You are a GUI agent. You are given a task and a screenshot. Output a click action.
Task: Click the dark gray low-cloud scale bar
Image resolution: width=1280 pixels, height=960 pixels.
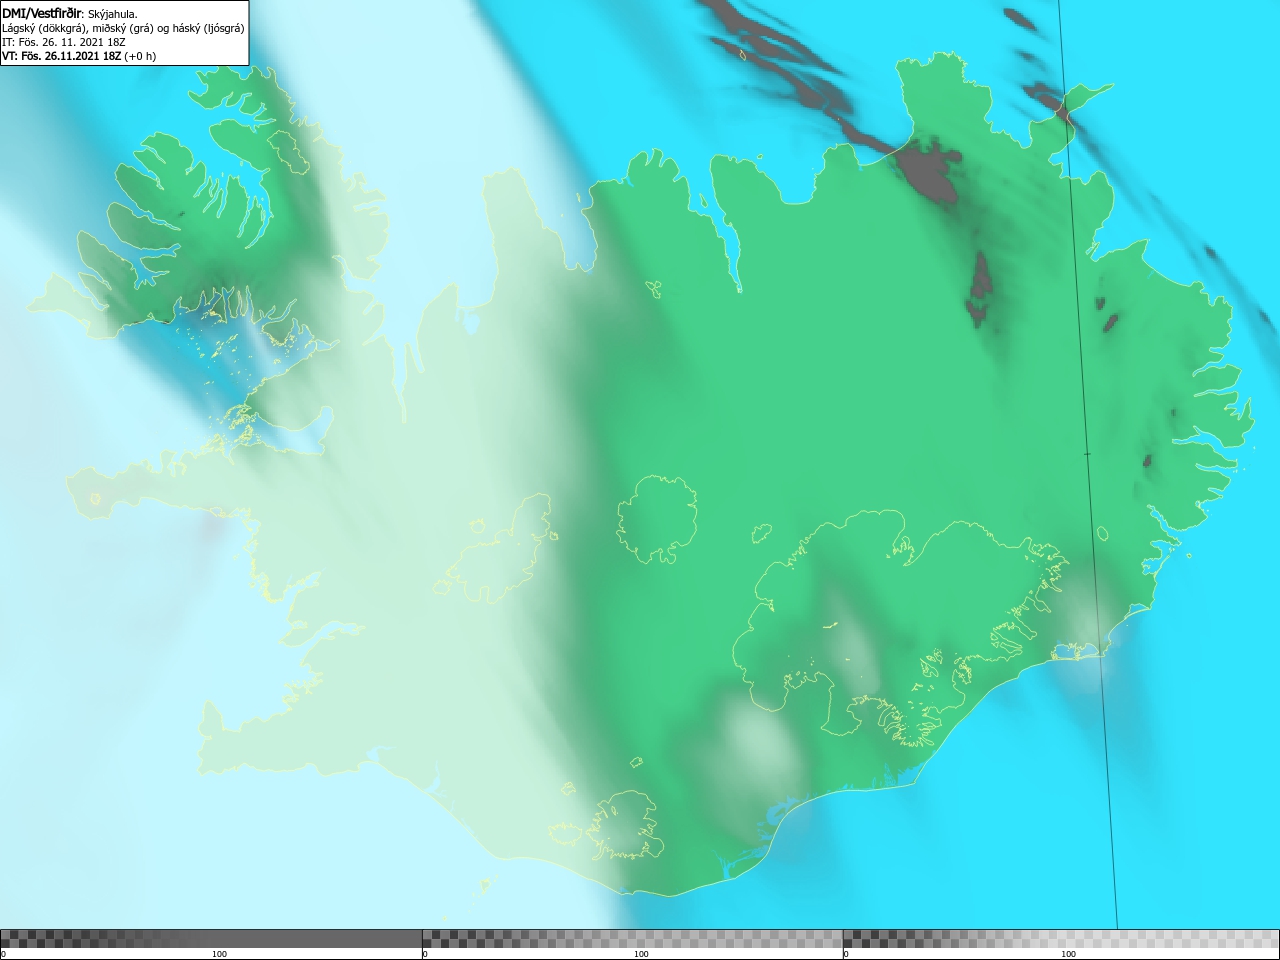tap(211, 939)
